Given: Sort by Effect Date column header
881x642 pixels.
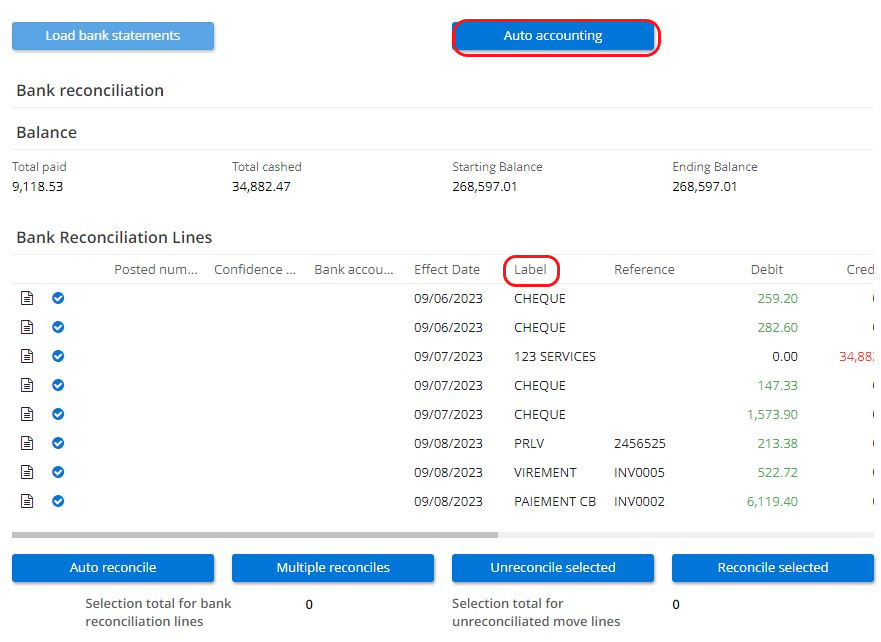Looking at the screenshot, I should pyautogui.click(x=447, y=269).
